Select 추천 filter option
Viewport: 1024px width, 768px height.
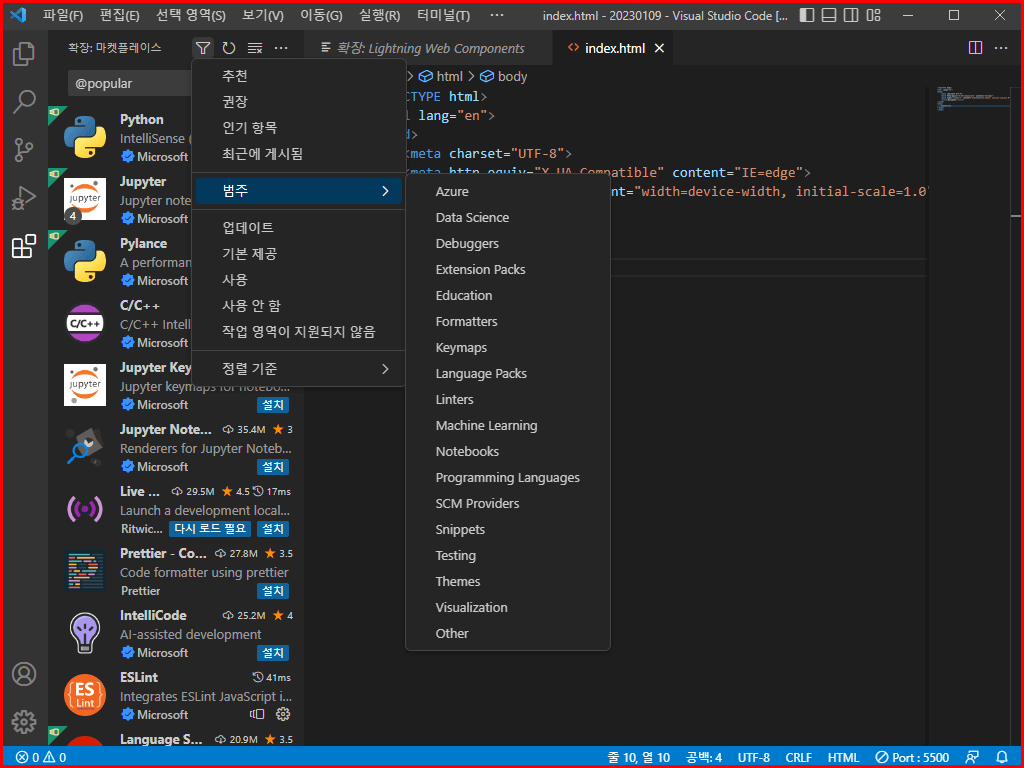(298, 76)
